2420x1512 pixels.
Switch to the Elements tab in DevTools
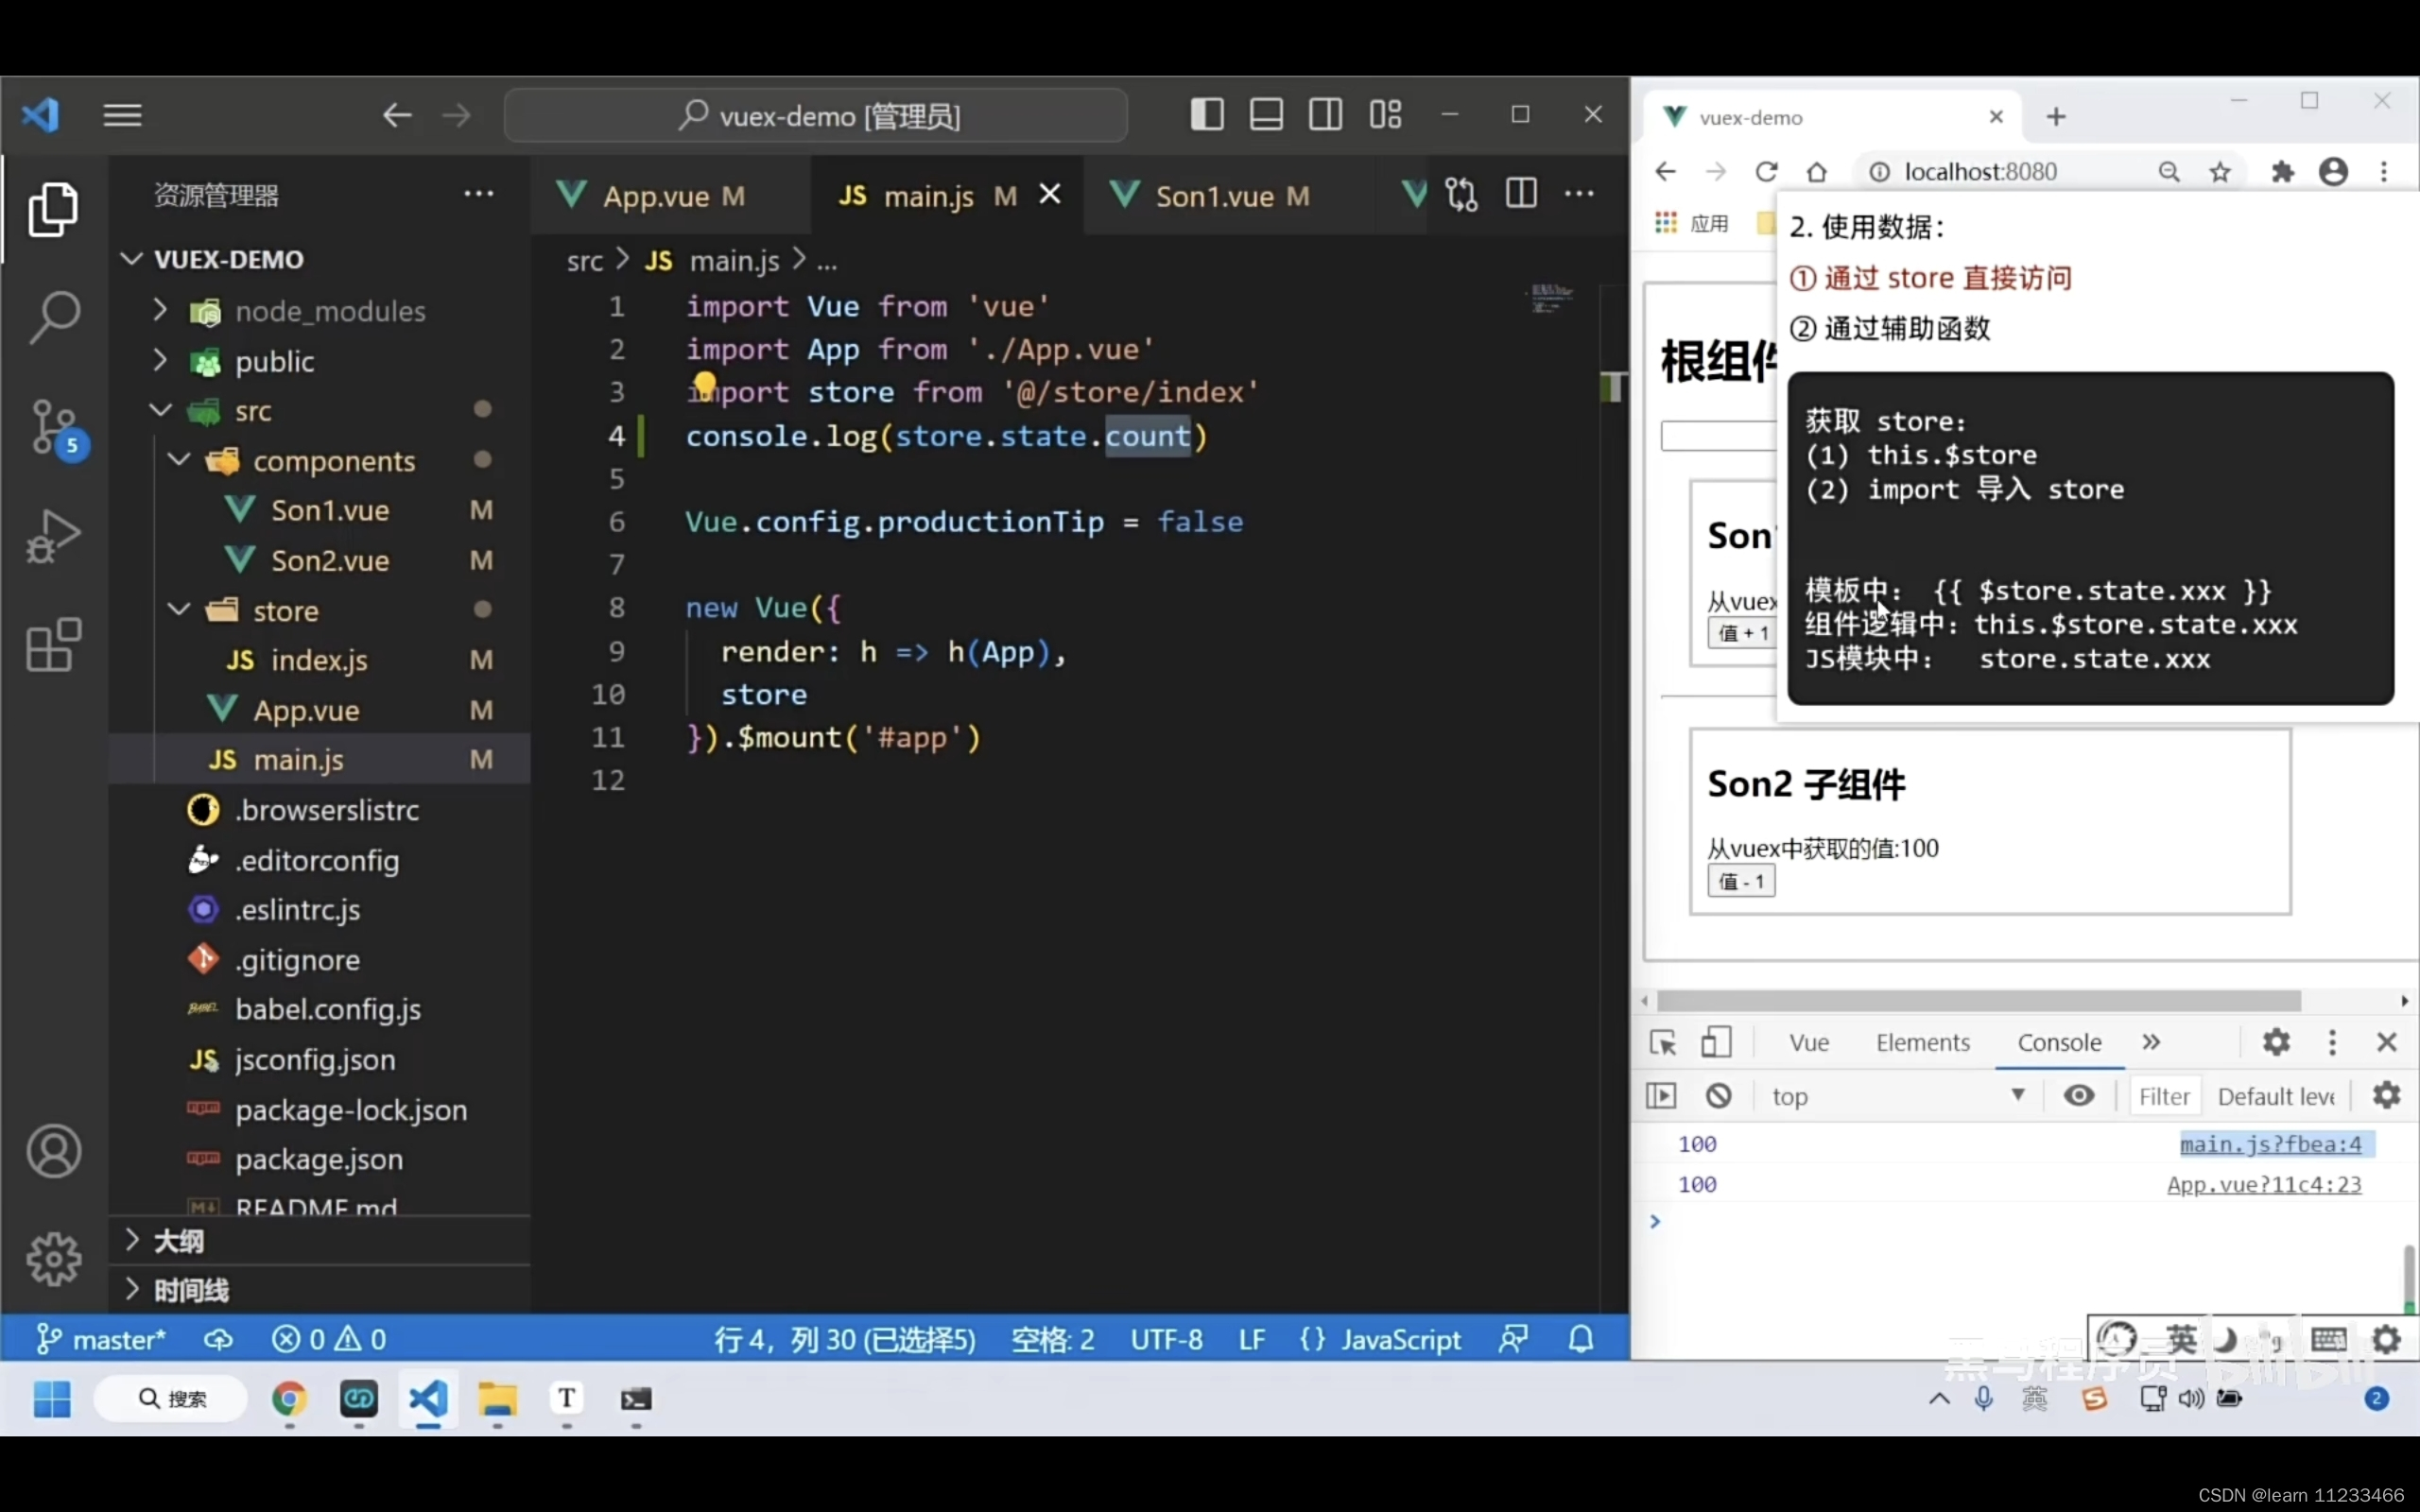coord(1922,1043)
